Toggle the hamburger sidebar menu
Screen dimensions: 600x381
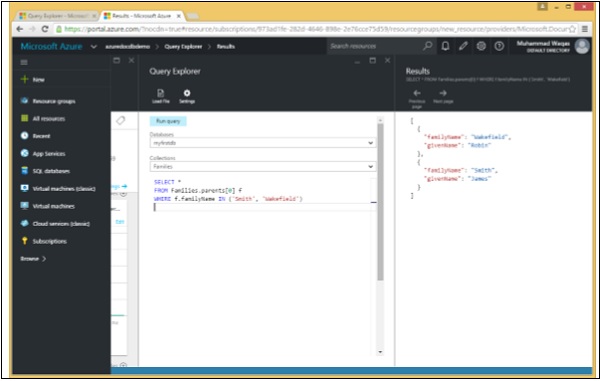tap(24, 62)
